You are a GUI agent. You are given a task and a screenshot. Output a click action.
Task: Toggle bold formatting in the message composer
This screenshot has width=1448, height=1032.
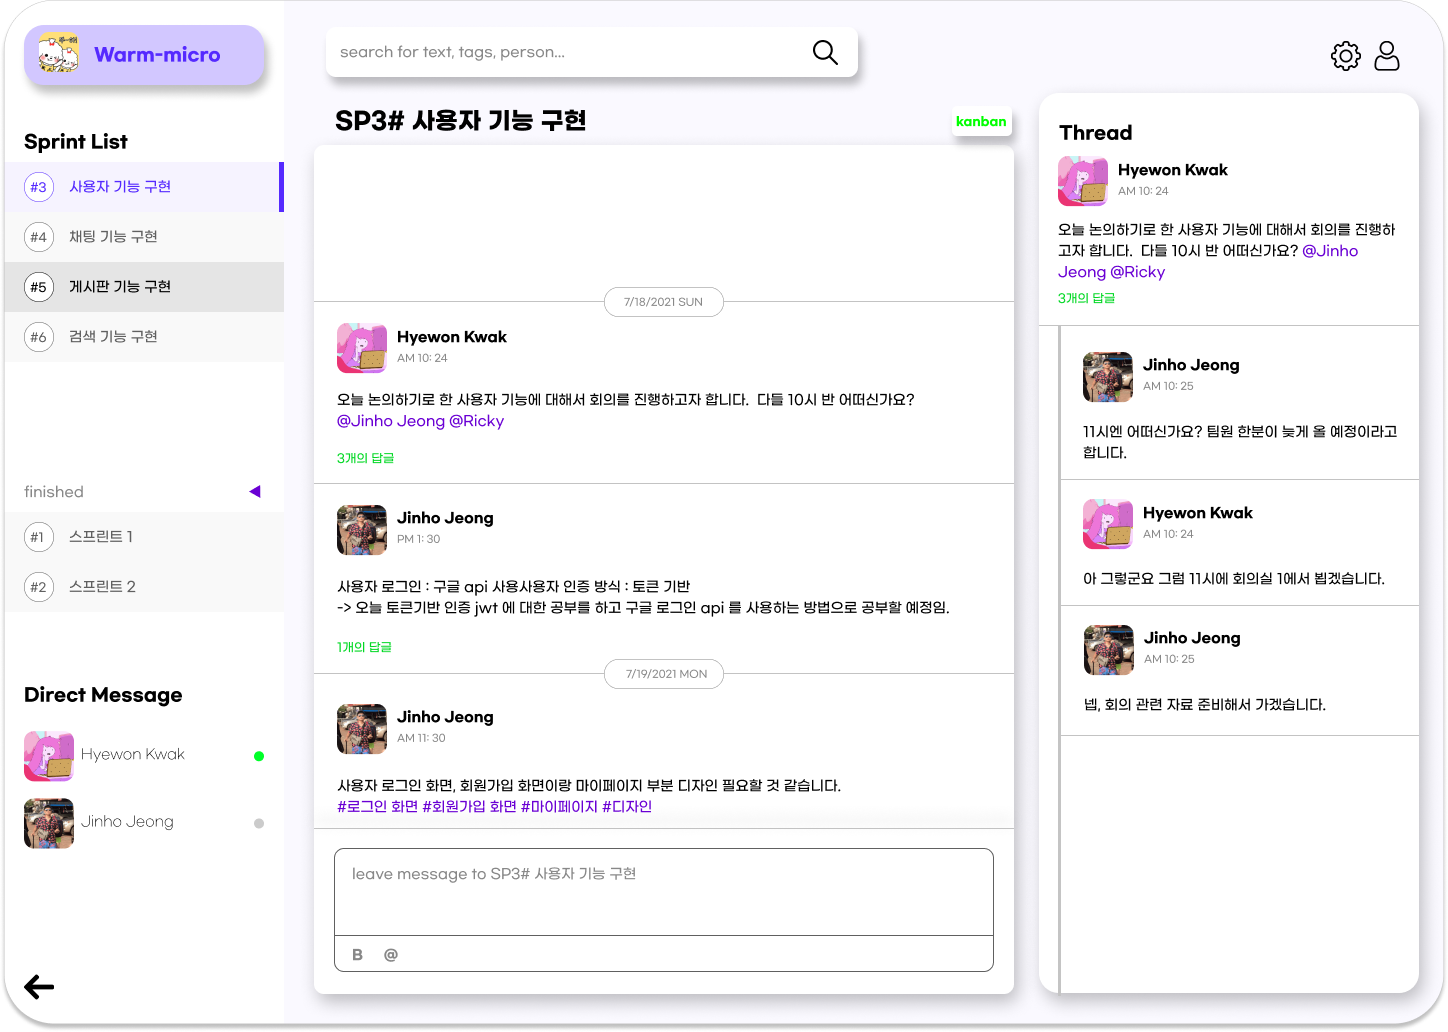[x=357, y=954]
